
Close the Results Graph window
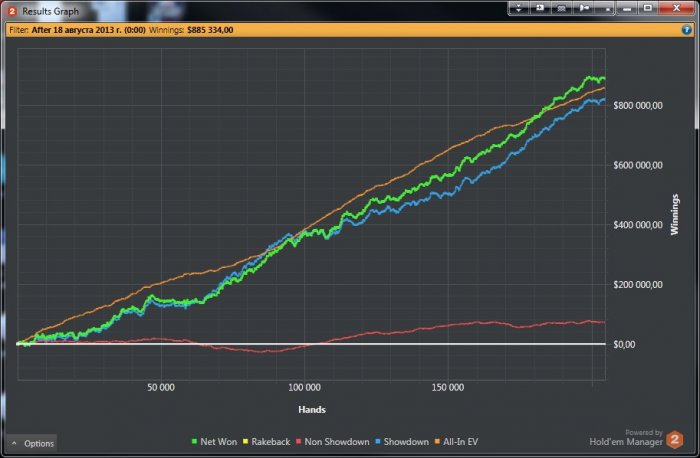(676, 8)
